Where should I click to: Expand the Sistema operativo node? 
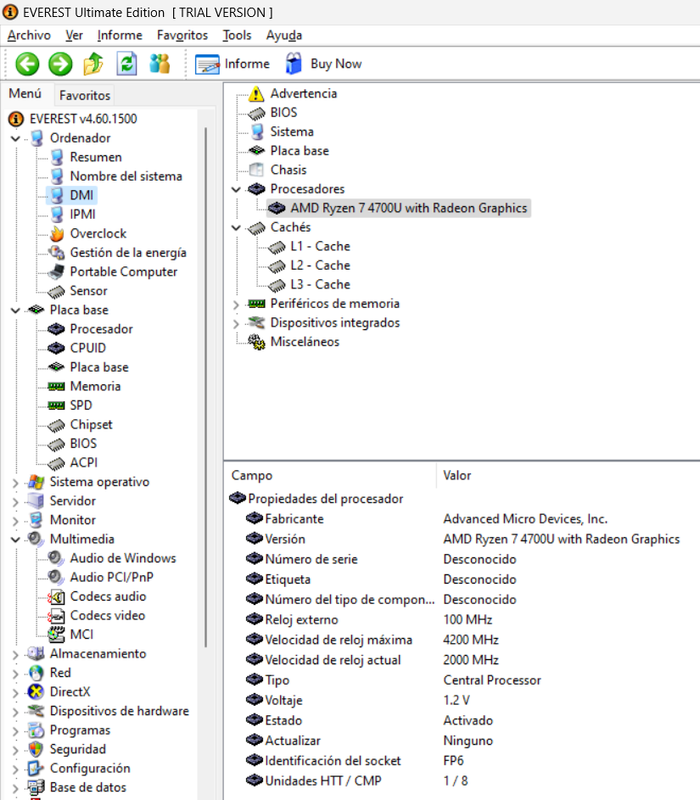point(15,482)
